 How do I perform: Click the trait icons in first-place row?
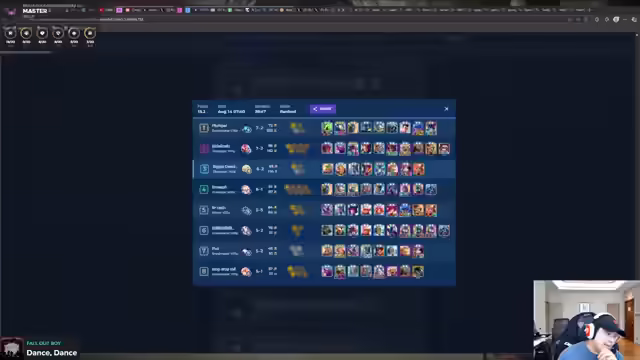click(297, 128)
